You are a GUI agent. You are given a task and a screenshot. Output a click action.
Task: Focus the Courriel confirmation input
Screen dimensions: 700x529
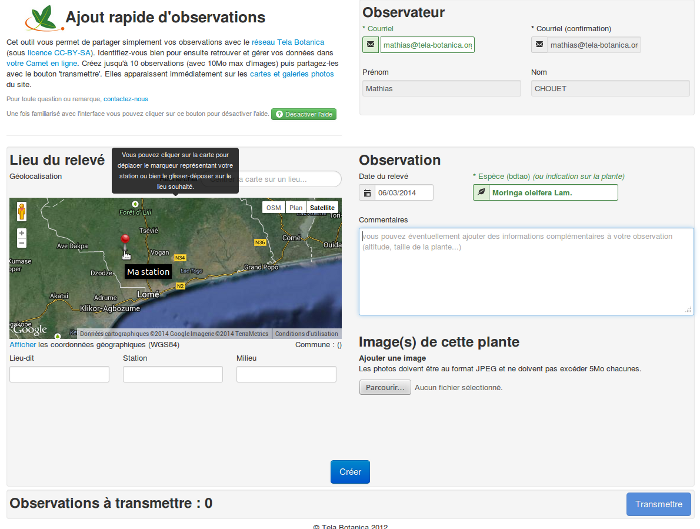[594, 45]
